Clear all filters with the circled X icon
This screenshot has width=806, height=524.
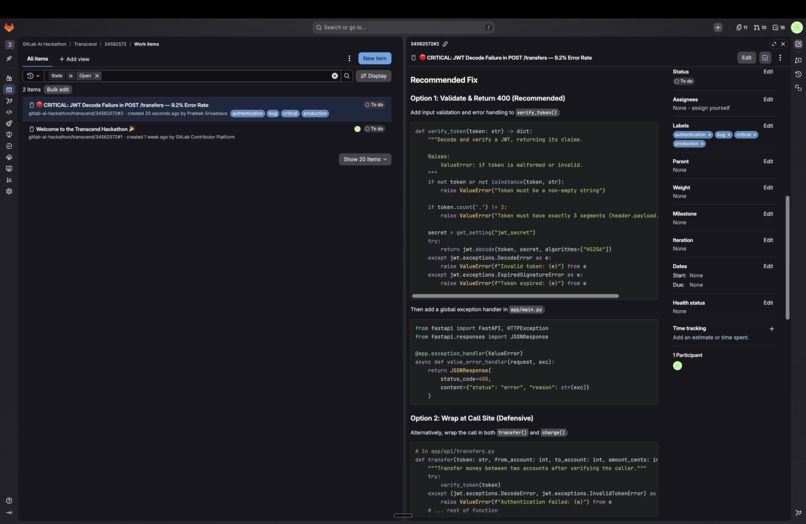(335, 76)
